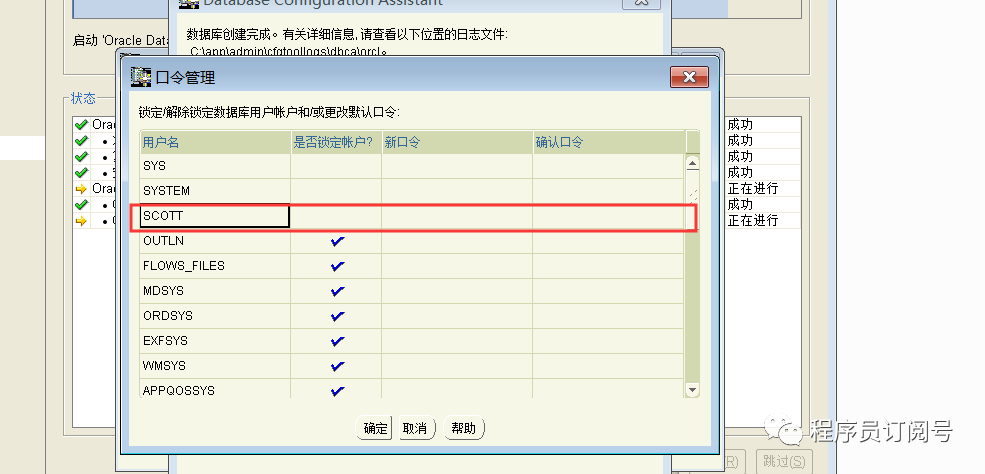Select the SCOTT username cell
The height and width of the screenshot is (474, 985).
pos(215,216)
